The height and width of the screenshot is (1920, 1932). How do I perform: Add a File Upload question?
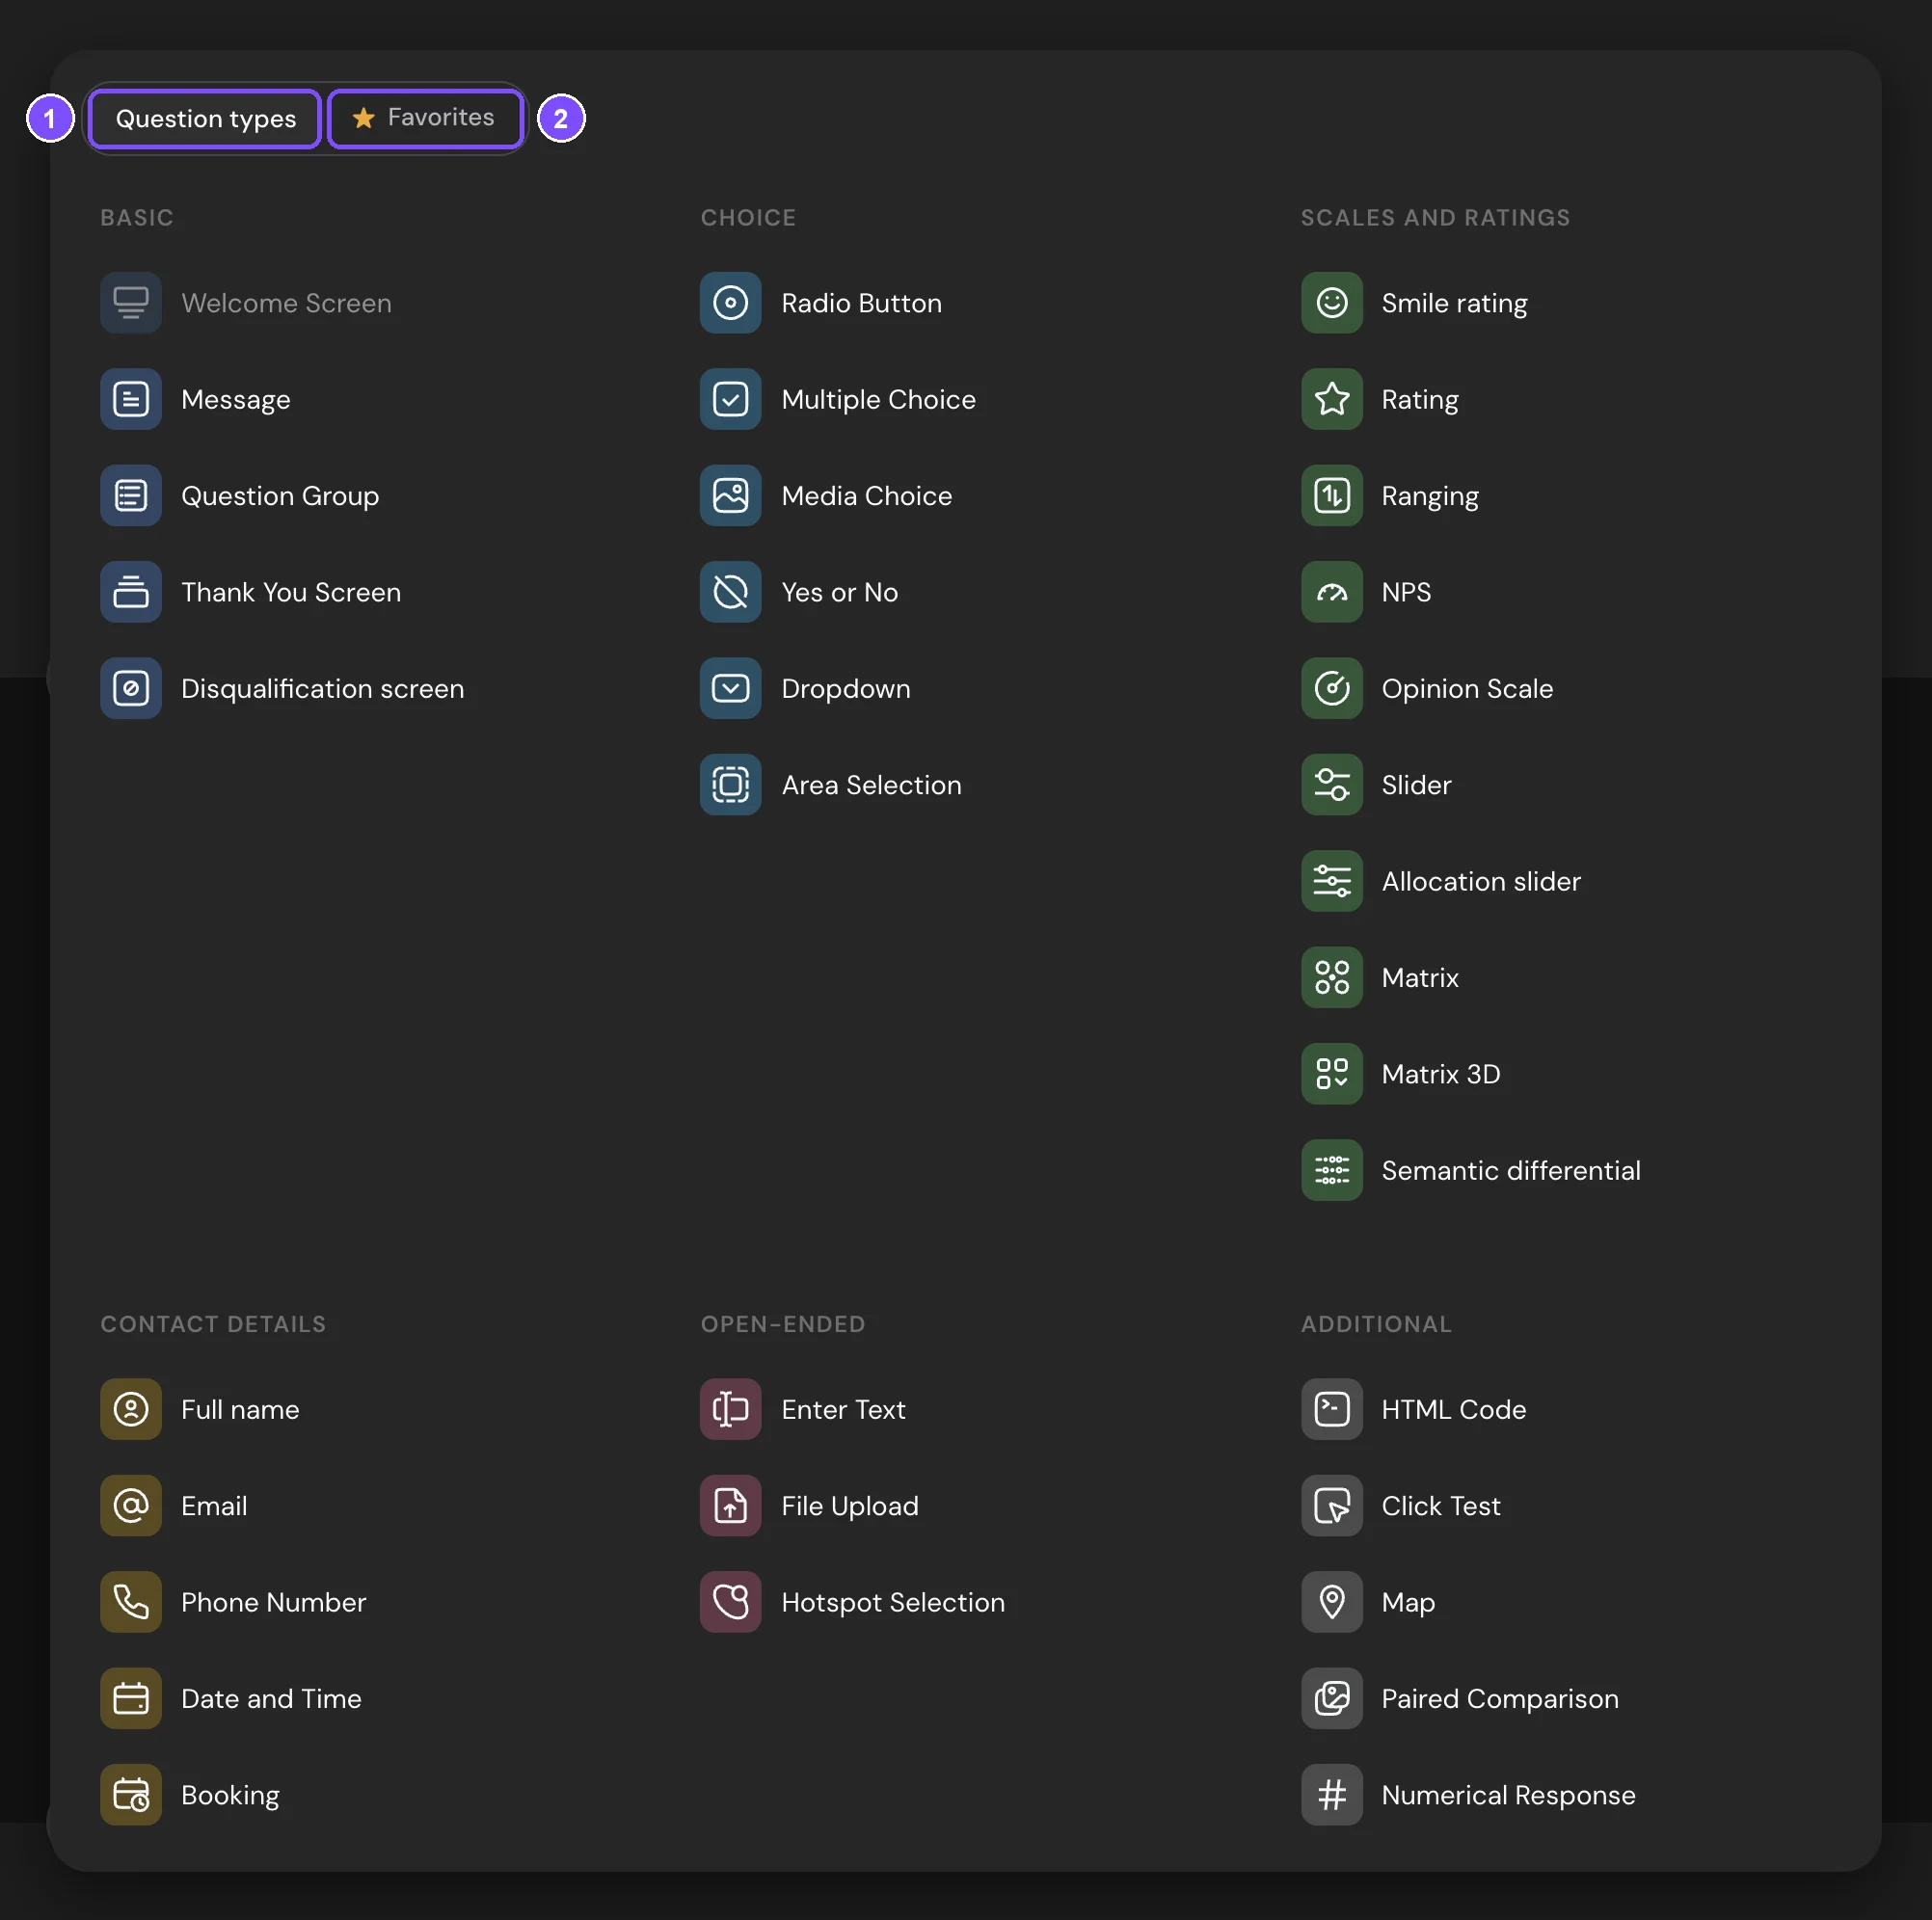[x=810, y=1505]
